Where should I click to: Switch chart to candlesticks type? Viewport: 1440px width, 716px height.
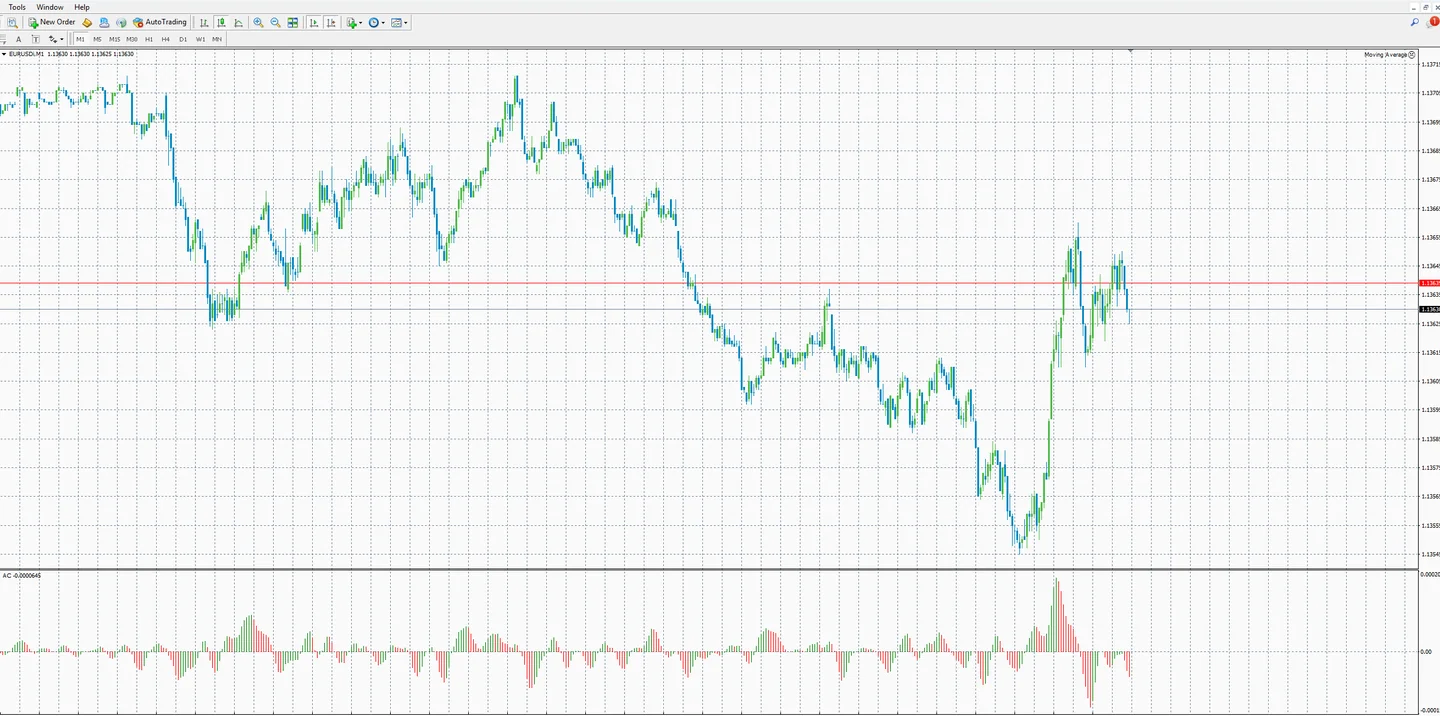click(221, 22)
